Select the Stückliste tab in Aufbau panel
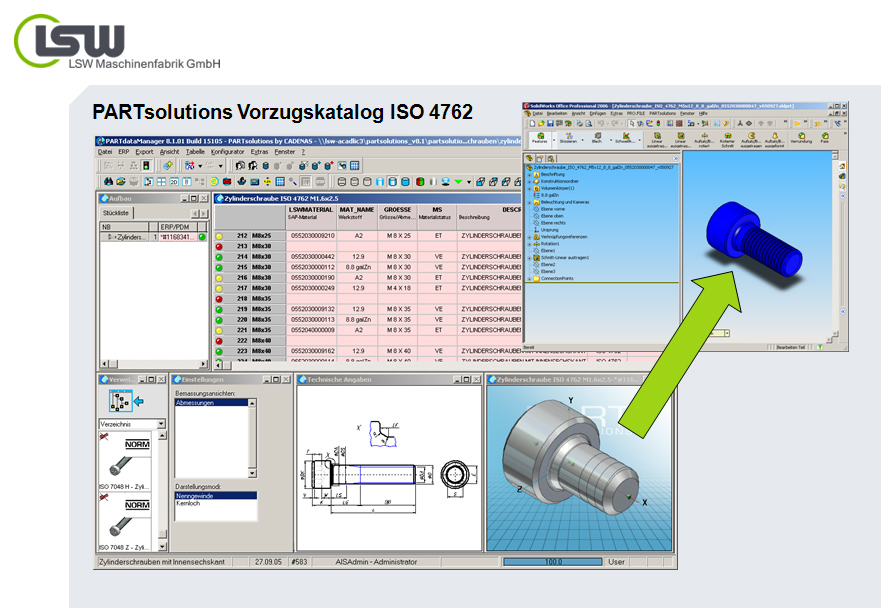Image resolution: width=881 pixels, height=608 pixels. pyautogui.click(x=115, y=213)
